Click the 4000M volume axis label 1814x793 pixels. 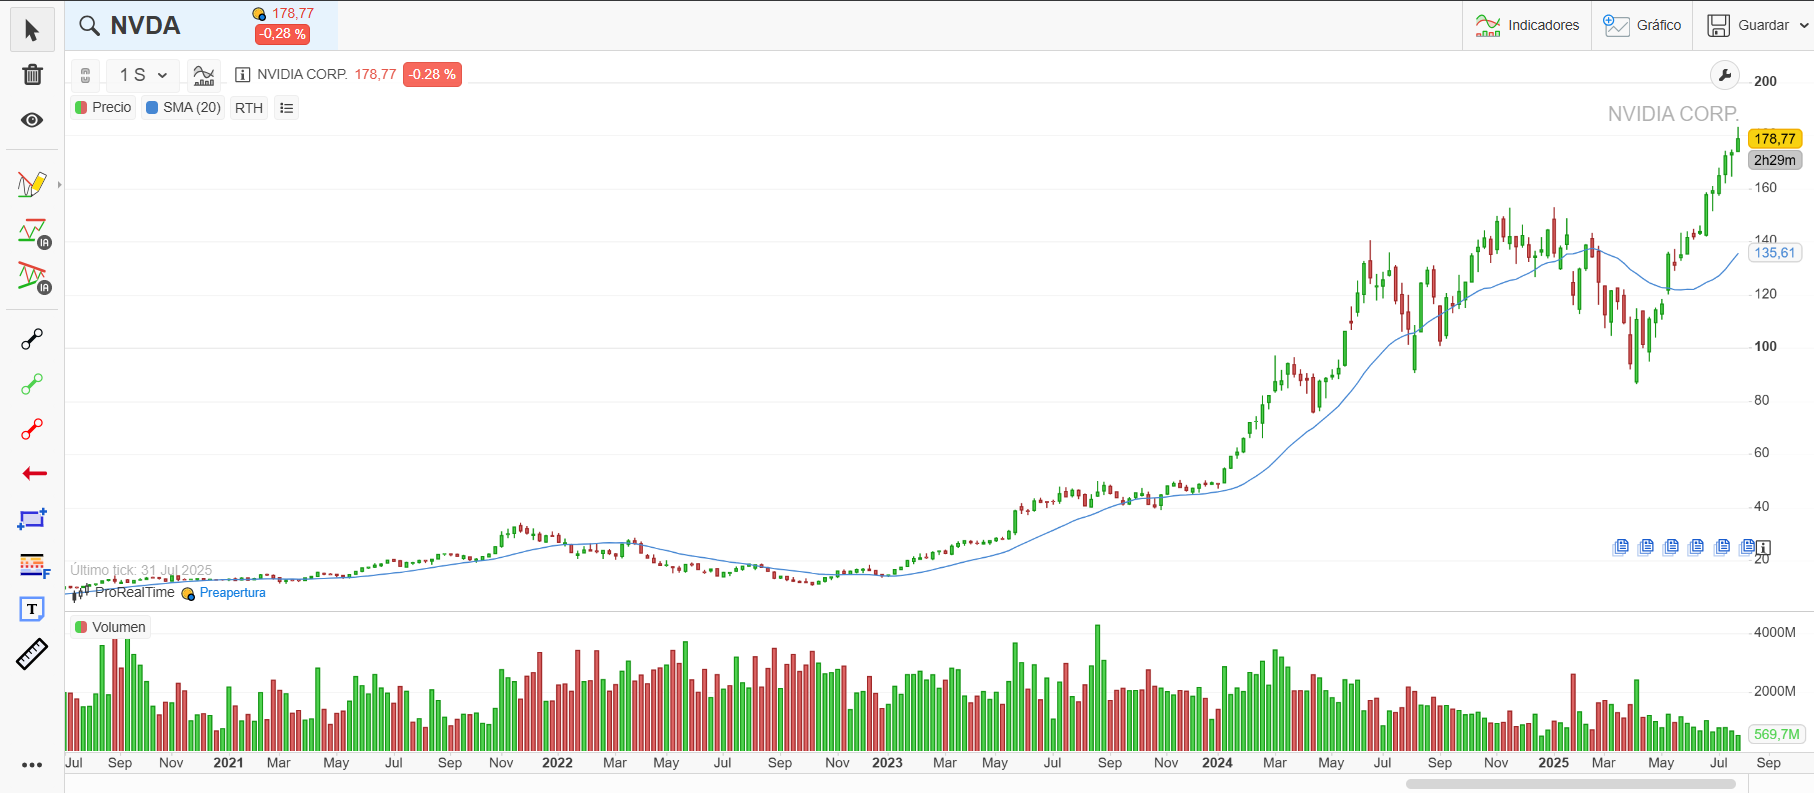(1775, 632)
